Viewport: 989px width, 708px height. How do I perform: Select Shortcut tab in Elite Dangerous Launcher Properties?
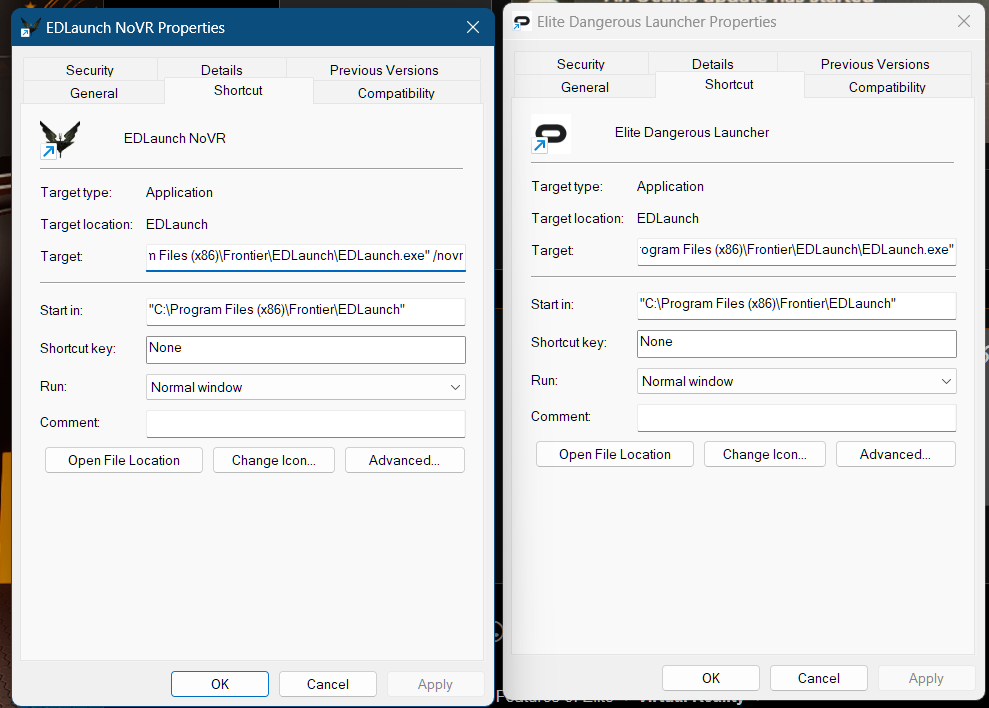click(x=729, y=85)
